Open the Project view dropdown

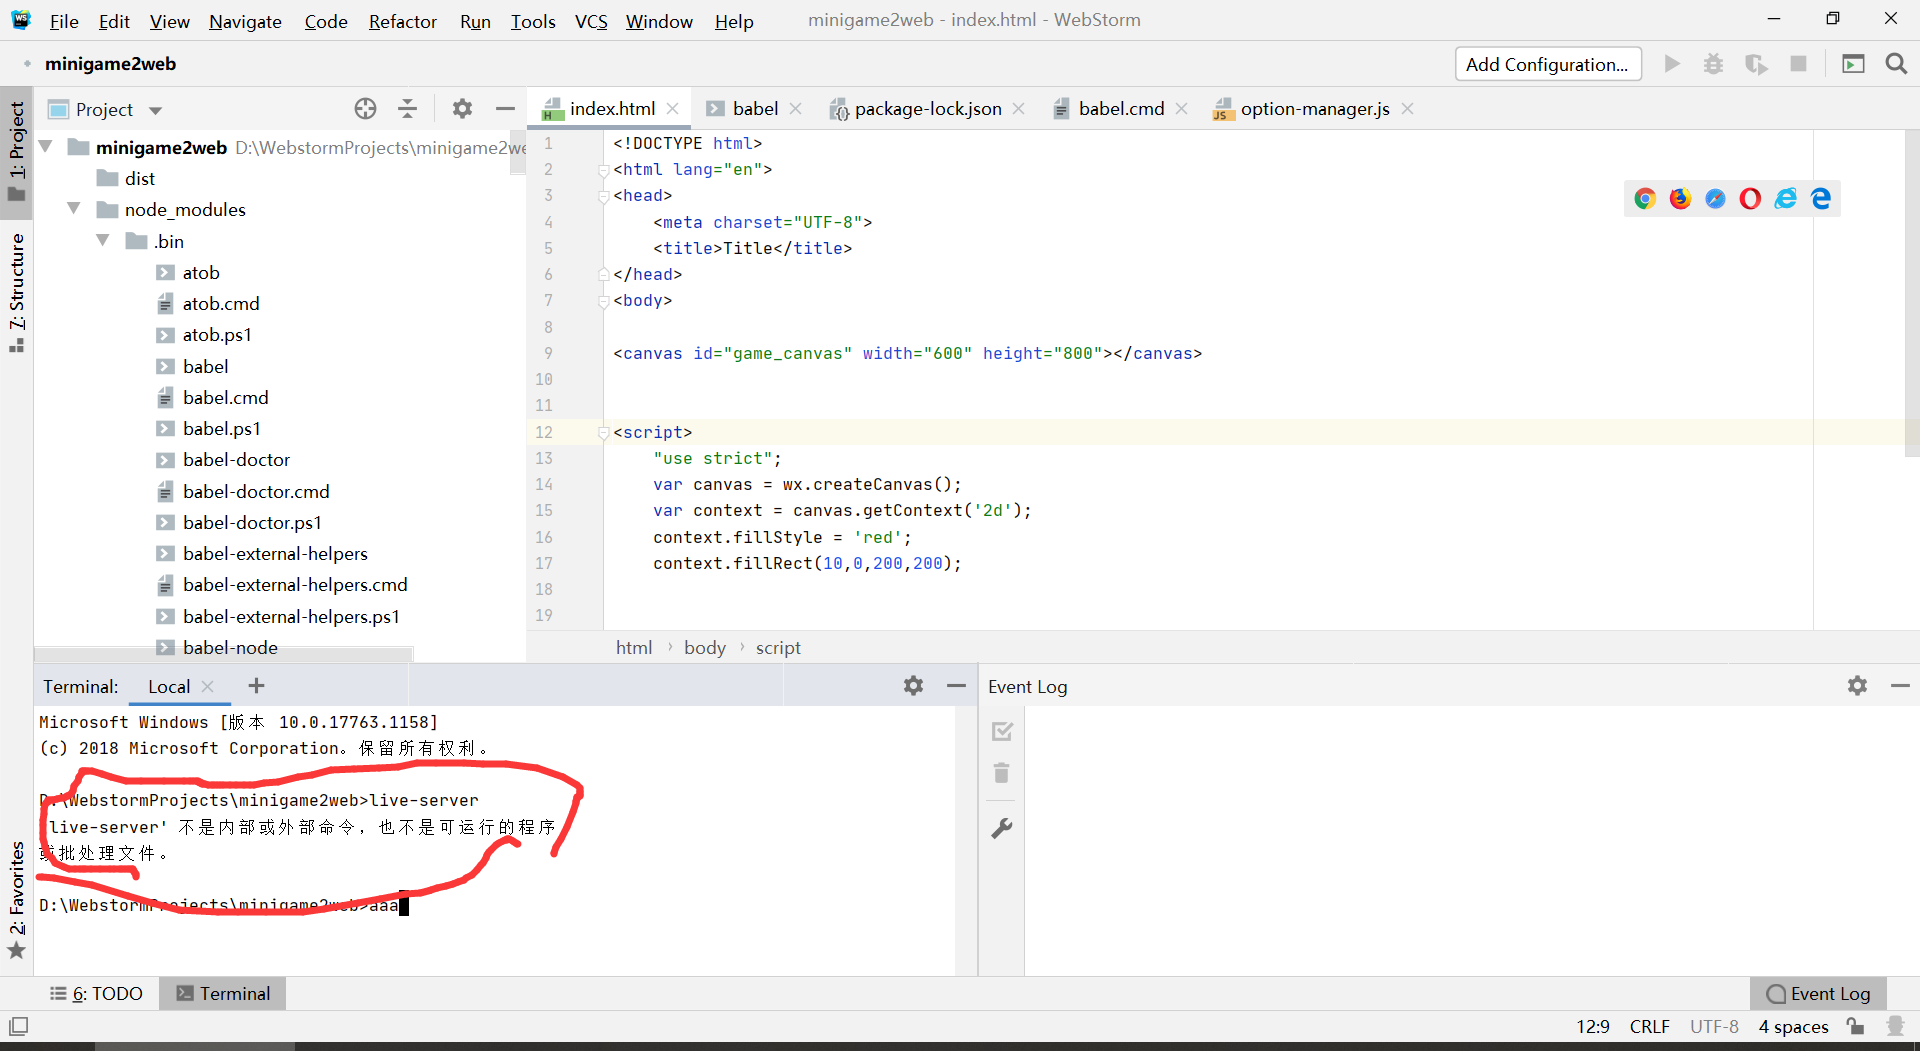[156, 110]
